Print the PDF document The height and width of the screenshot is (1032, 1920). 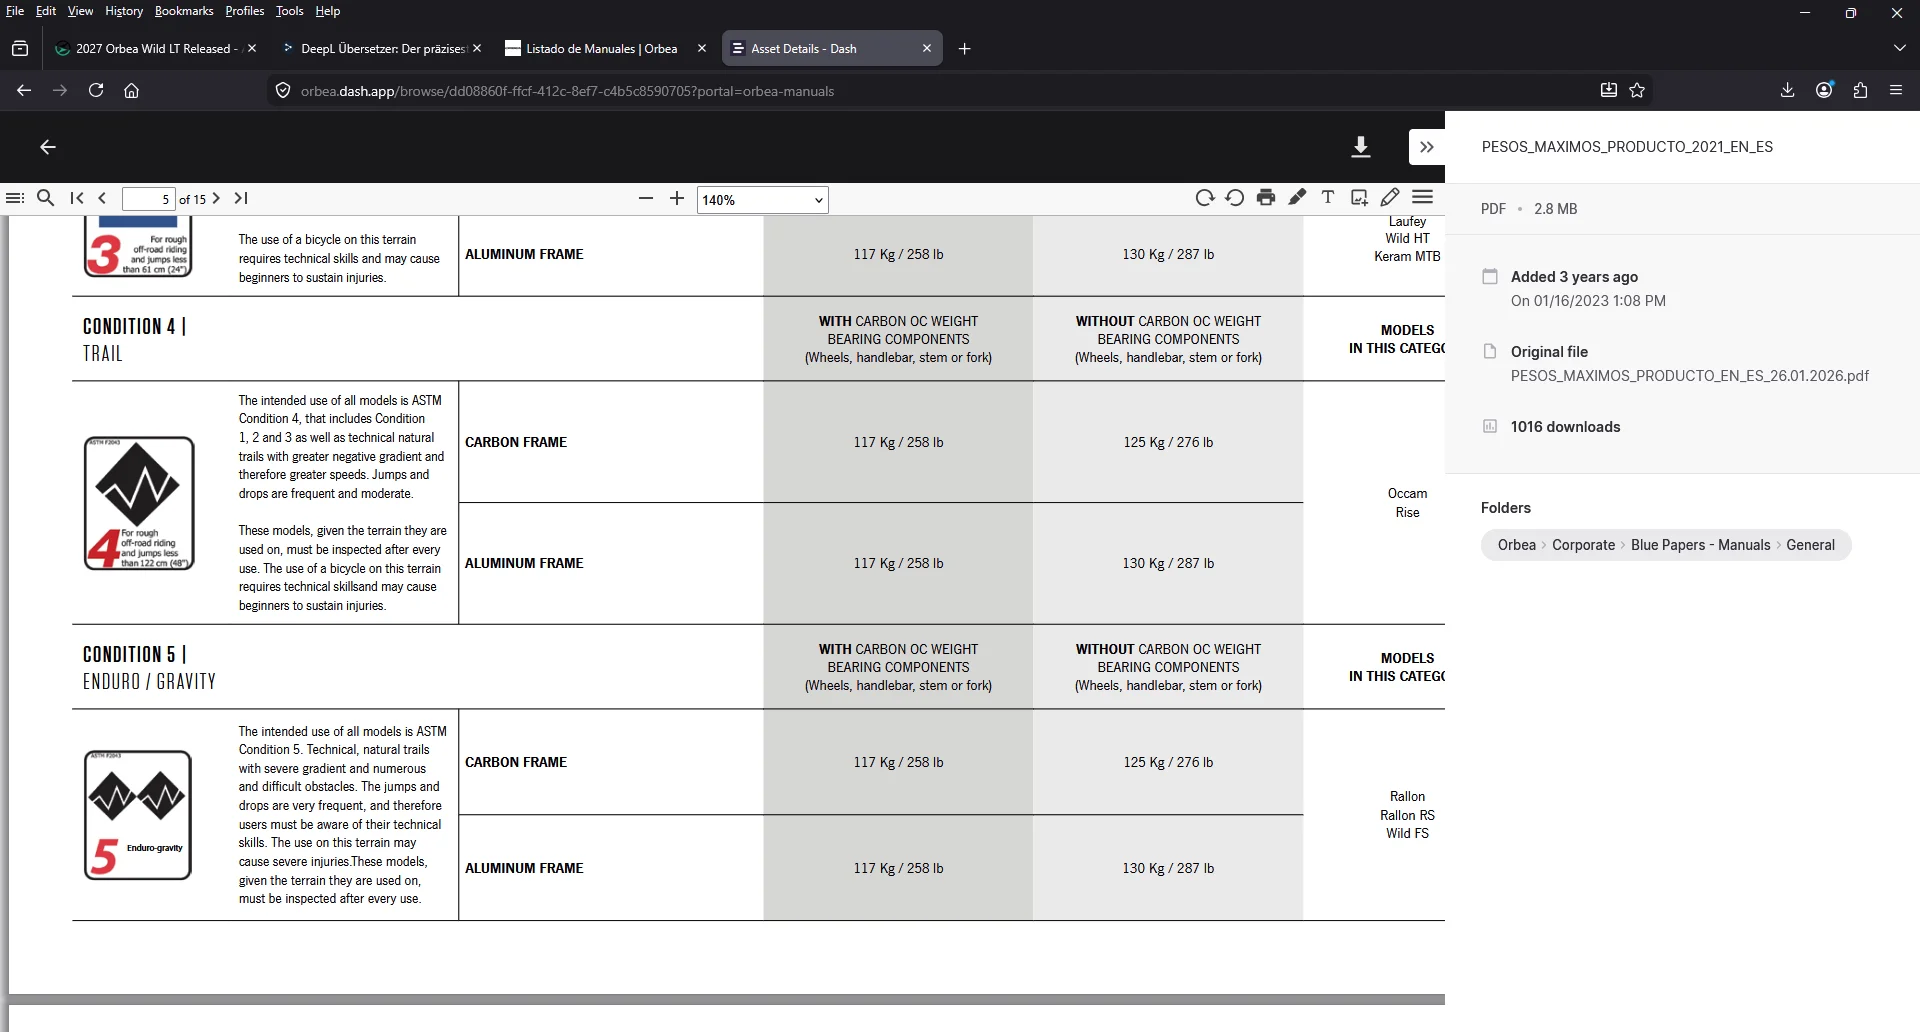[1266, 198]
